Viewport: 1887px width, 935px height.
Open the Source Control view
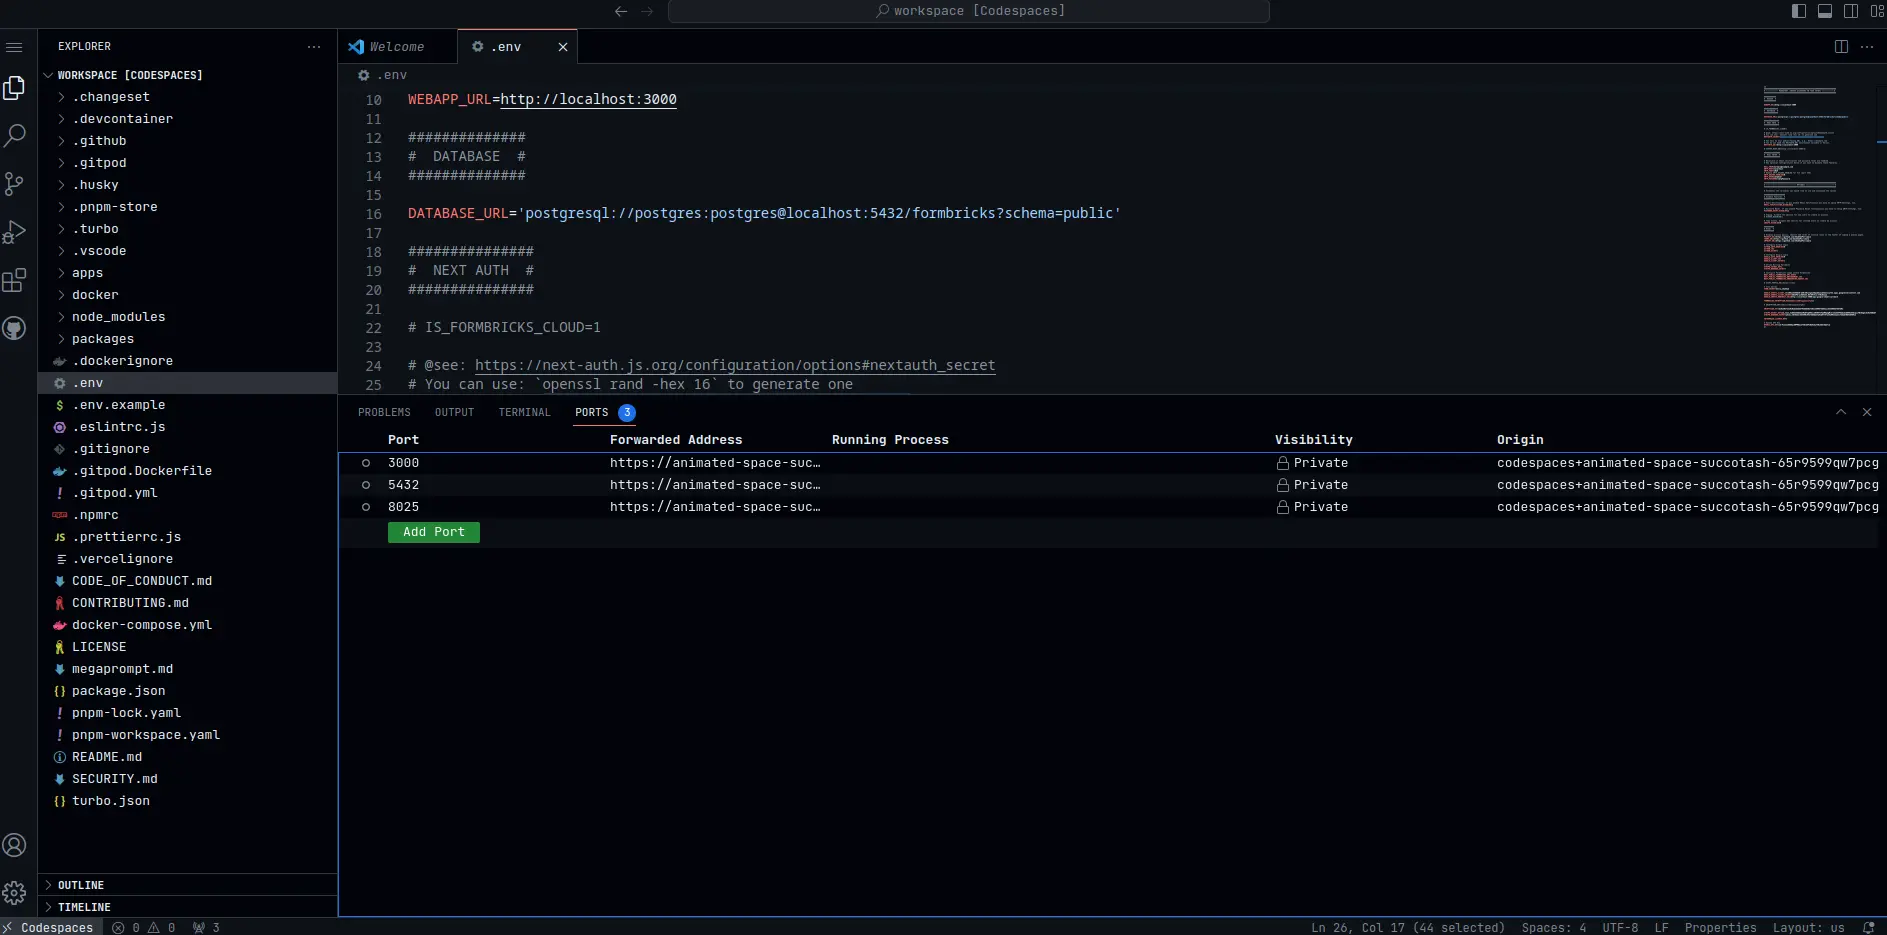(14, 184)
